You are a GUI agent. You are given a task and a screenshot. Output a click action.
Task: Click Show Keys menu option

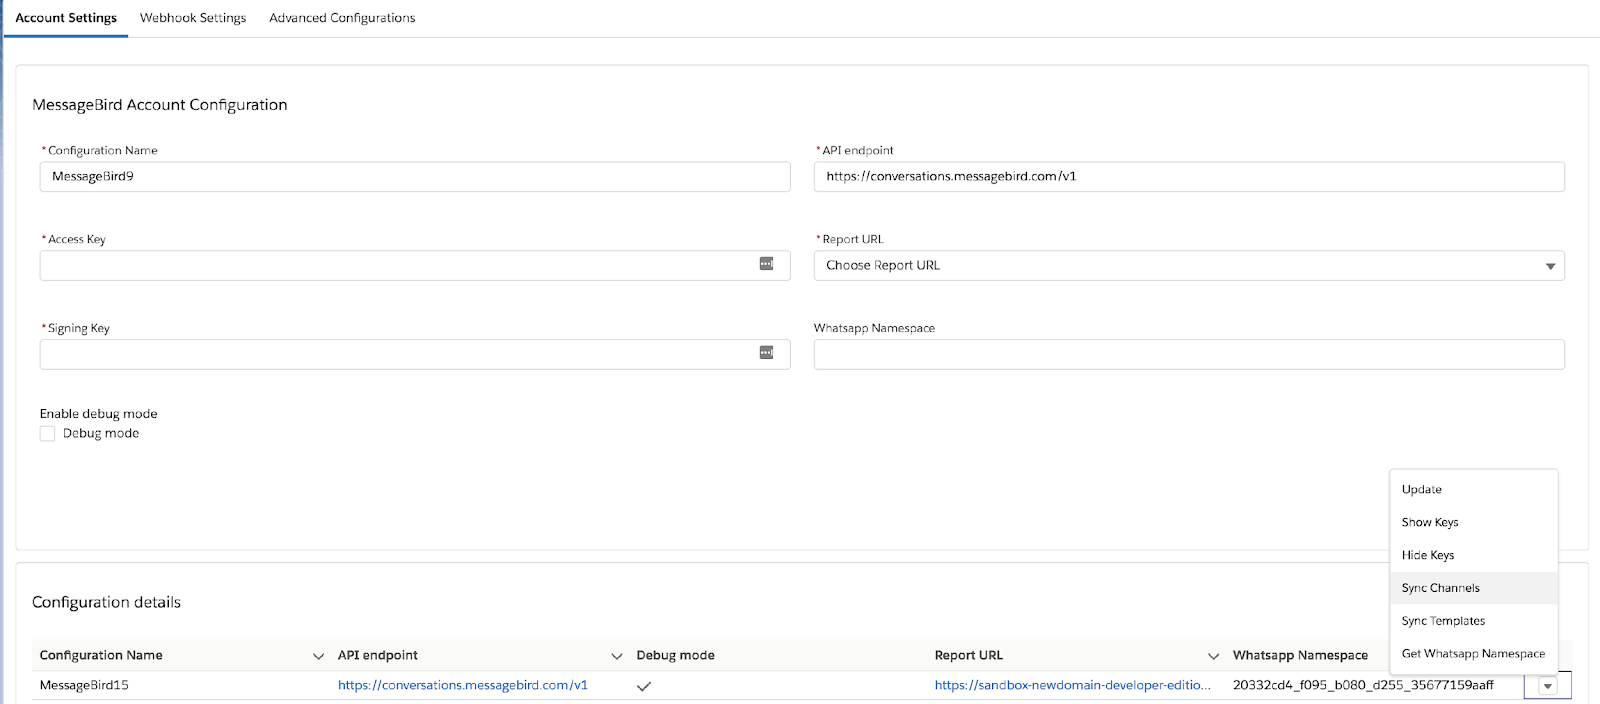(1429, 523)
